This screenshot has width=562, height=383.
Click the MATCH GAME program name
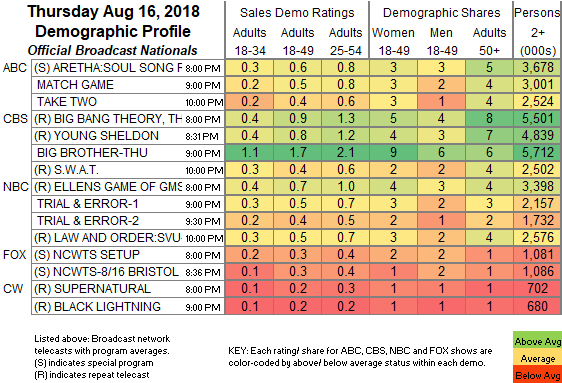pos(75,85)
